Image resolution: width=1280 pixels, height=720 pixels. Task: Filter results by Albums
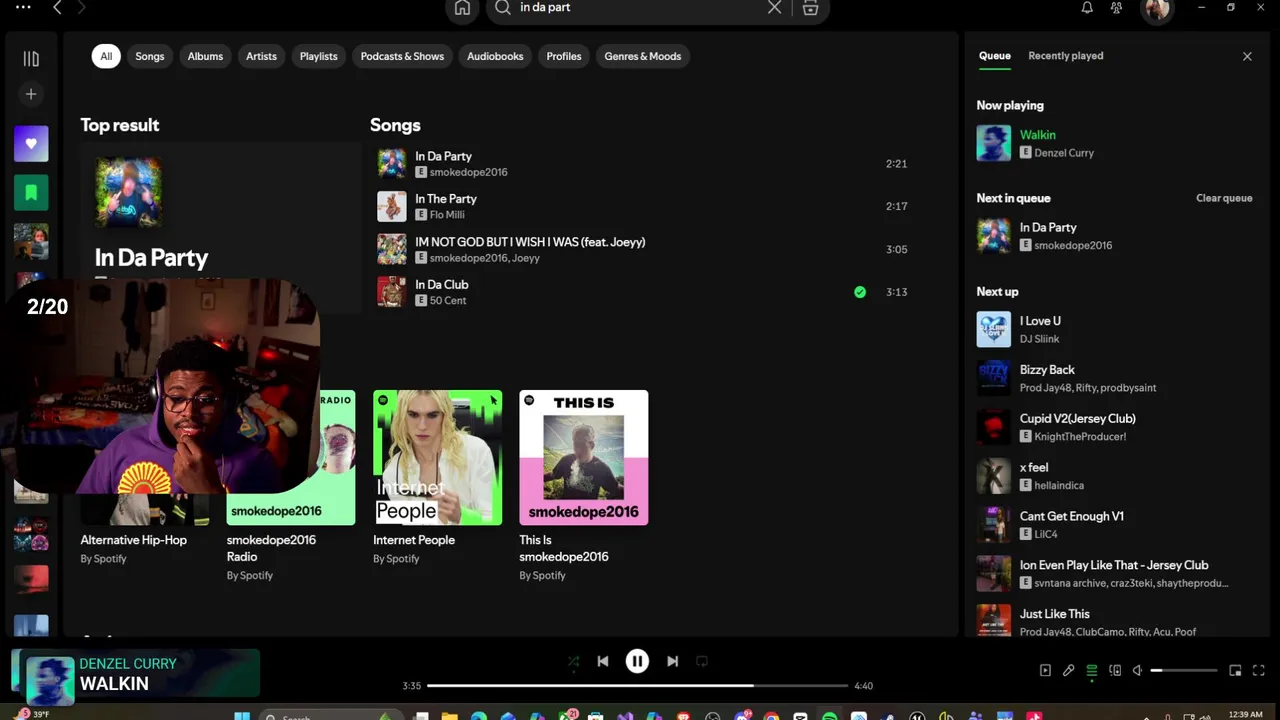point(205,56)
